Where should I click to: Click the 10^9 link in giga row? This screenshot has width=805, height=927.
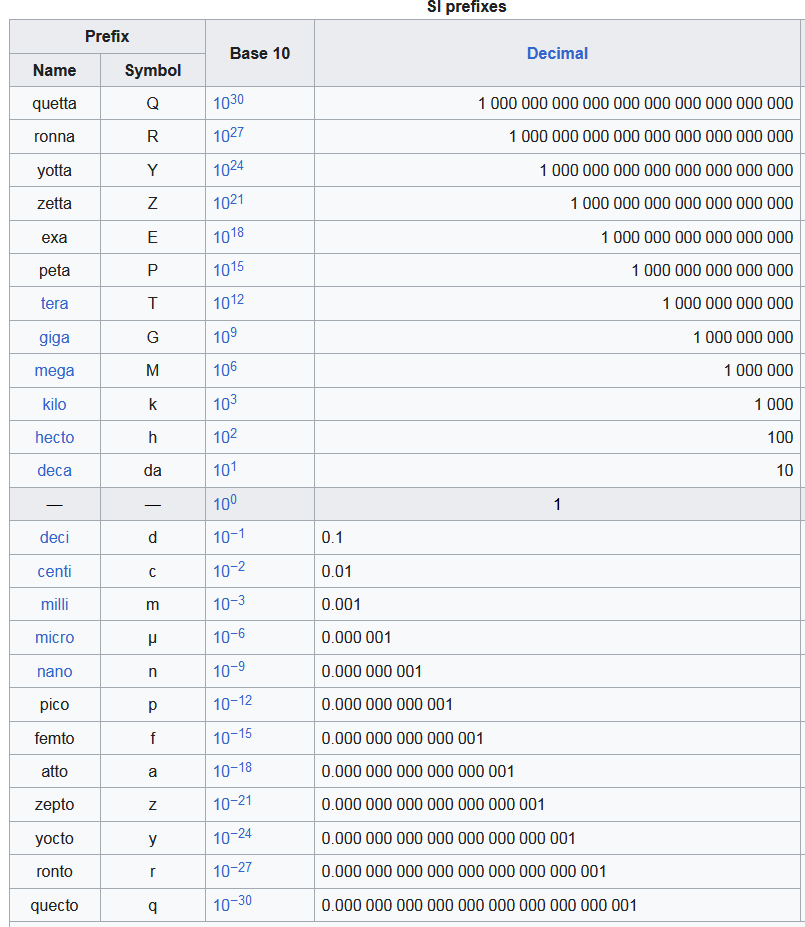coord(225,336)
